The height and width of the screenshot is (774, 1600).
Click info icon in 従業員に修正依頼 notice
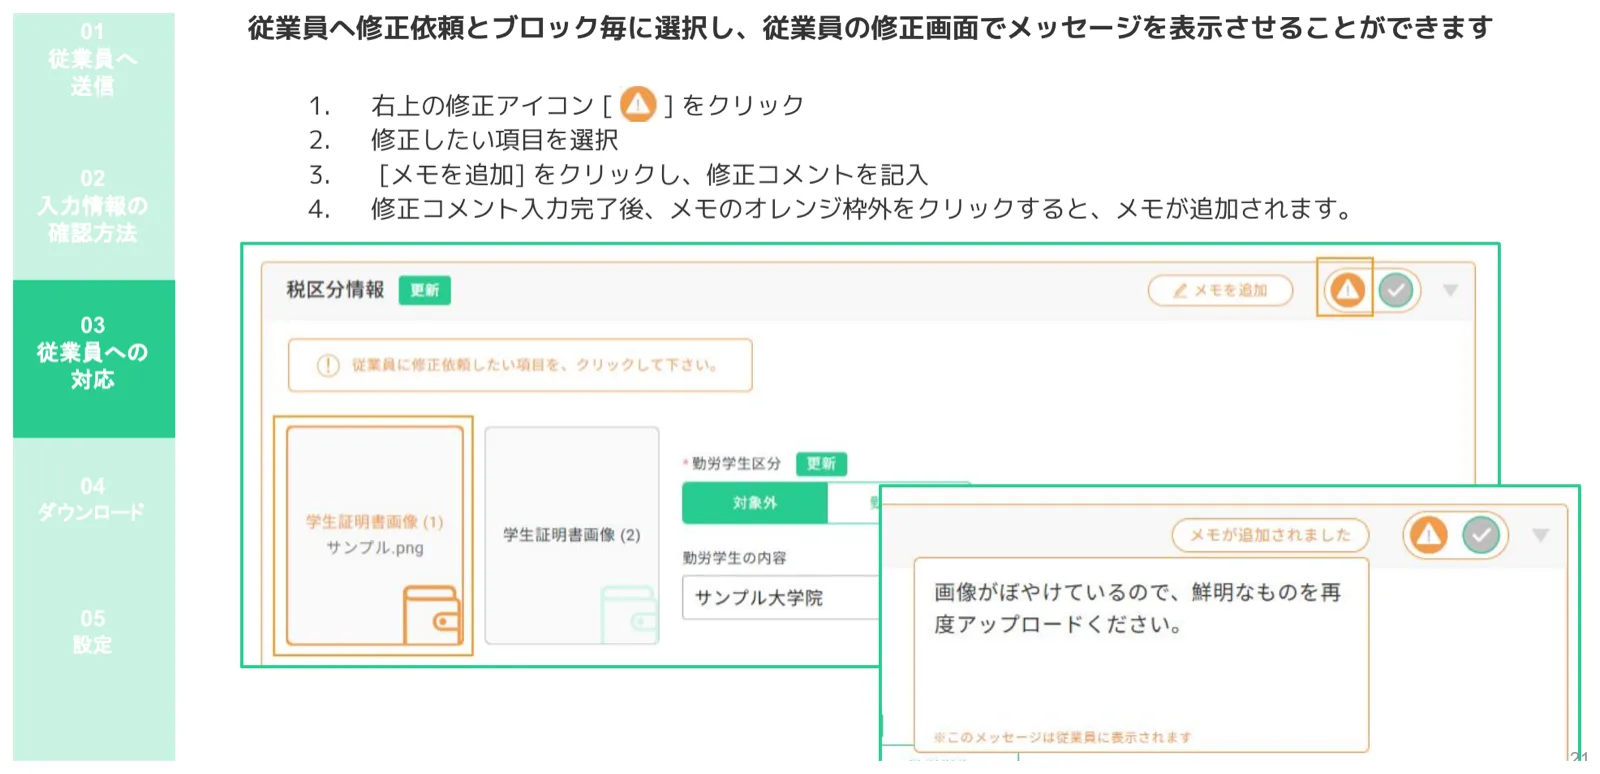click(328, 365)
